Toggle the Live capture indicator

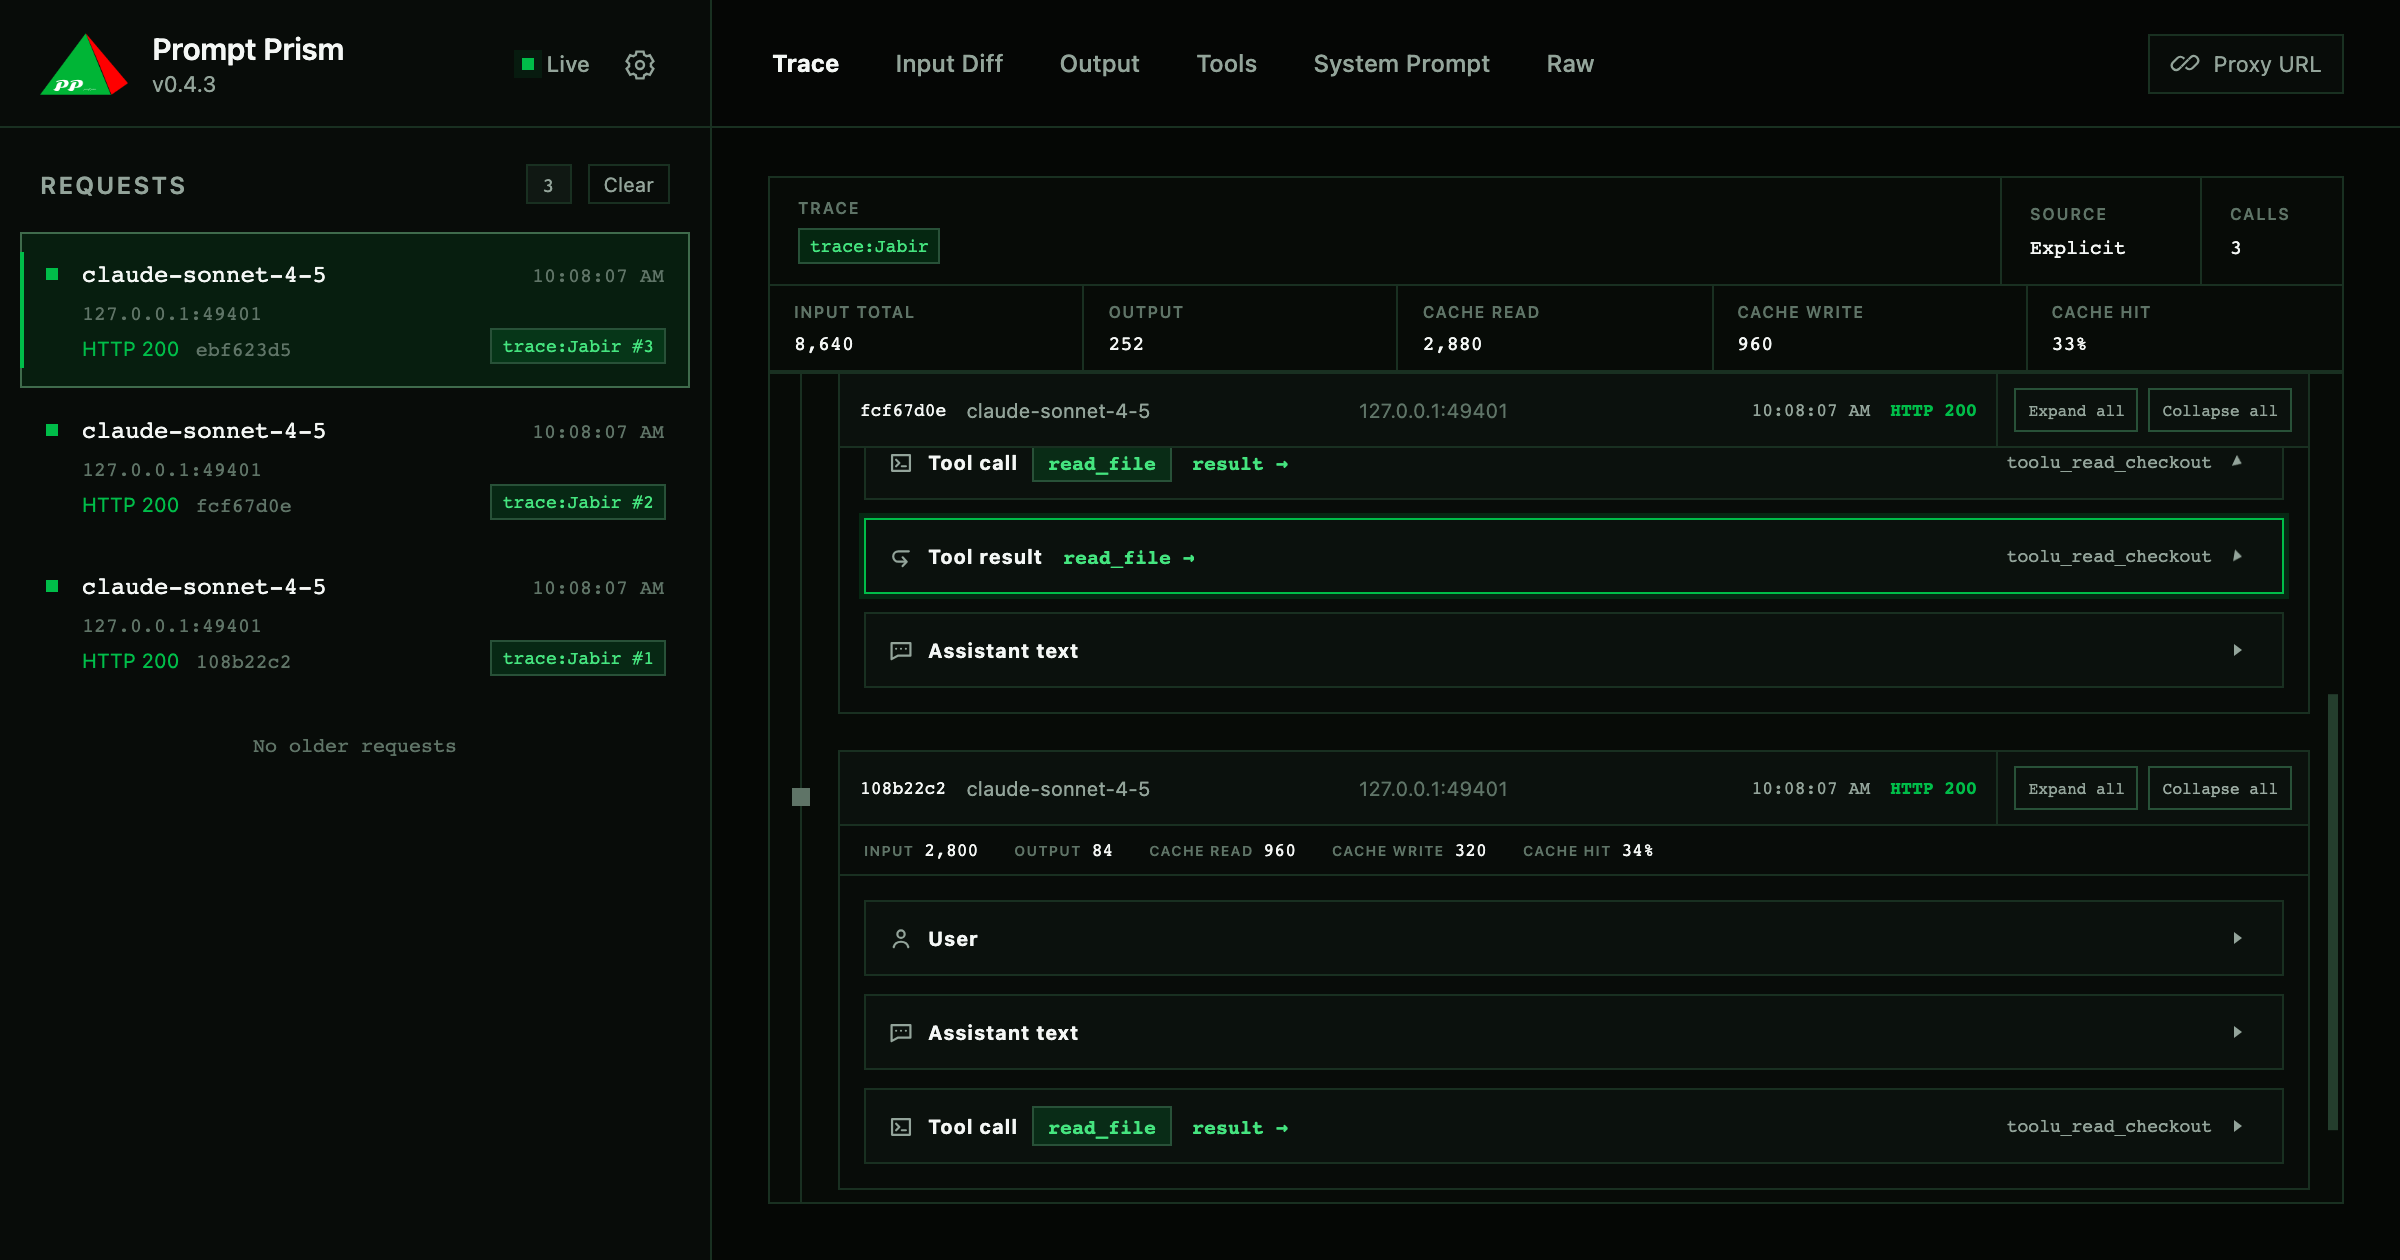(553, 64)
